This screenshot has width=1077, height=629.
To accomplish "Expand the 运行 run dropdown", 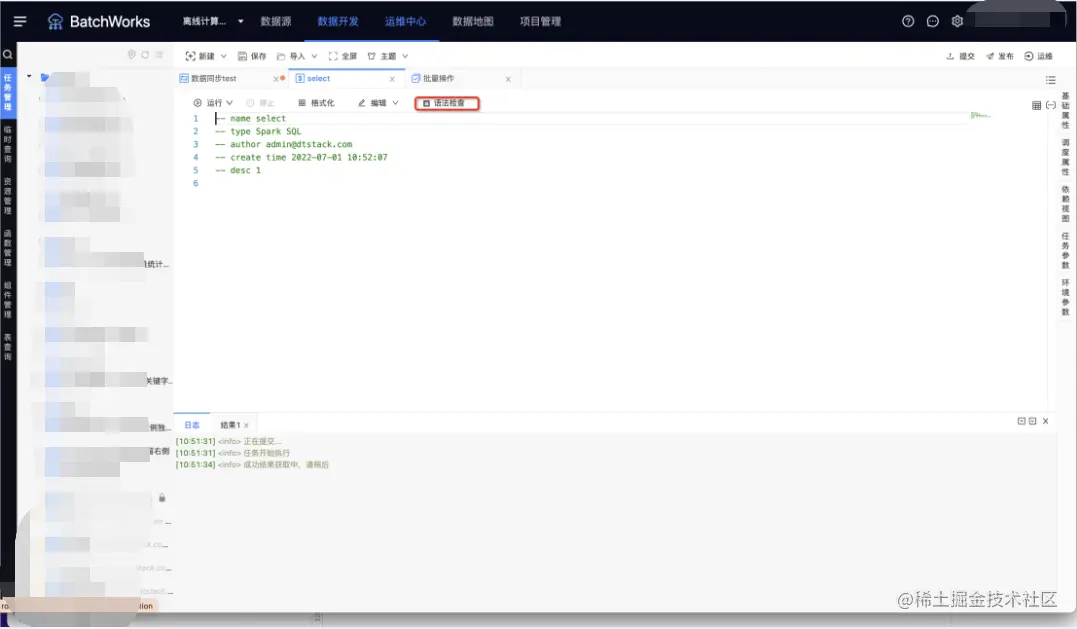I will 229,103.
